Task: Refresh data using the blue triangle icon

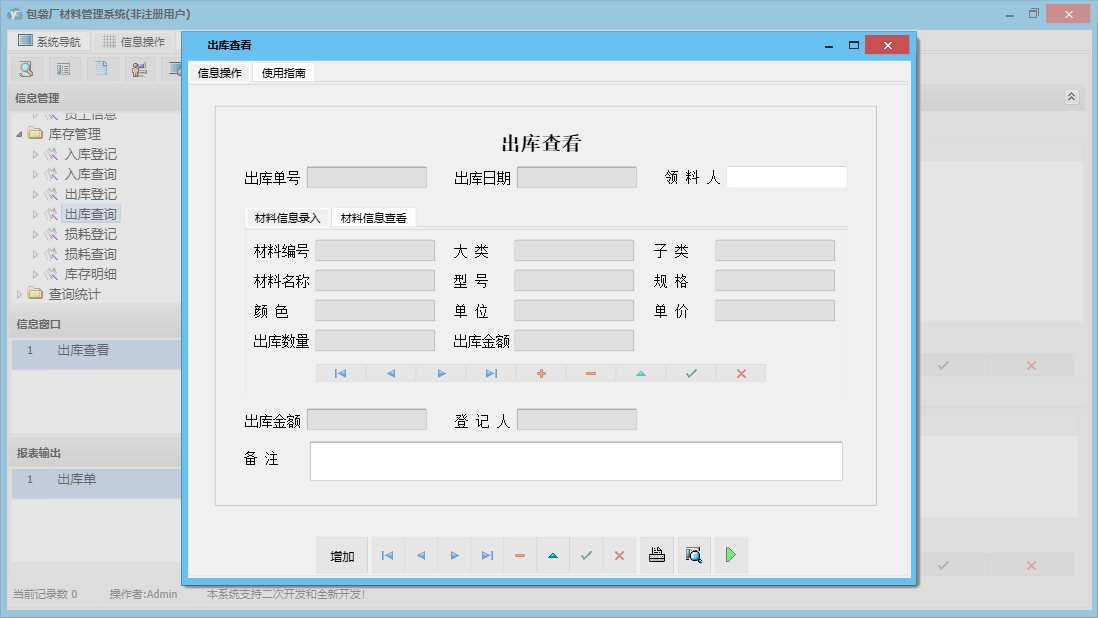Action: (553, 555)
